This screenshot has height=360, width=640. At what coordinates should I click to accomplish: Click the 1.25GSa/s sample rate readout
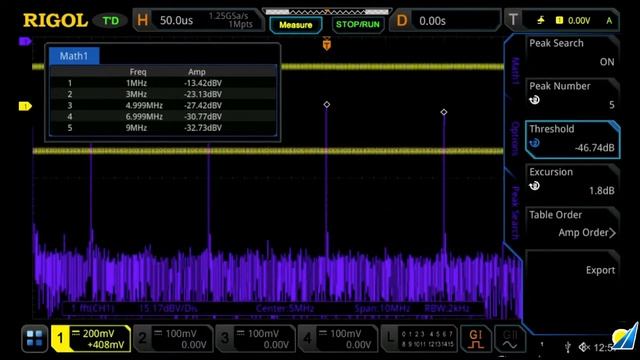pyautogui.click(x=228, y=16)
